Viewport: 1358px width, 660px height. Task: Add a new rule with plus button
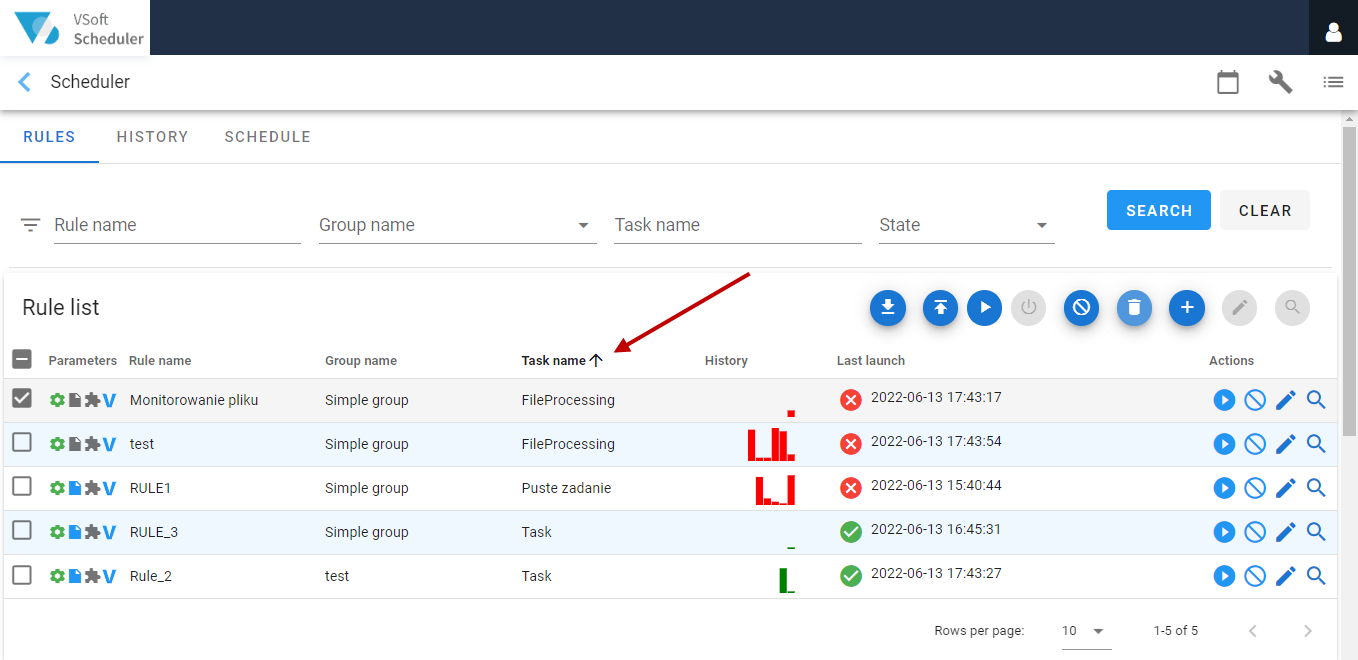point(1187,308)
